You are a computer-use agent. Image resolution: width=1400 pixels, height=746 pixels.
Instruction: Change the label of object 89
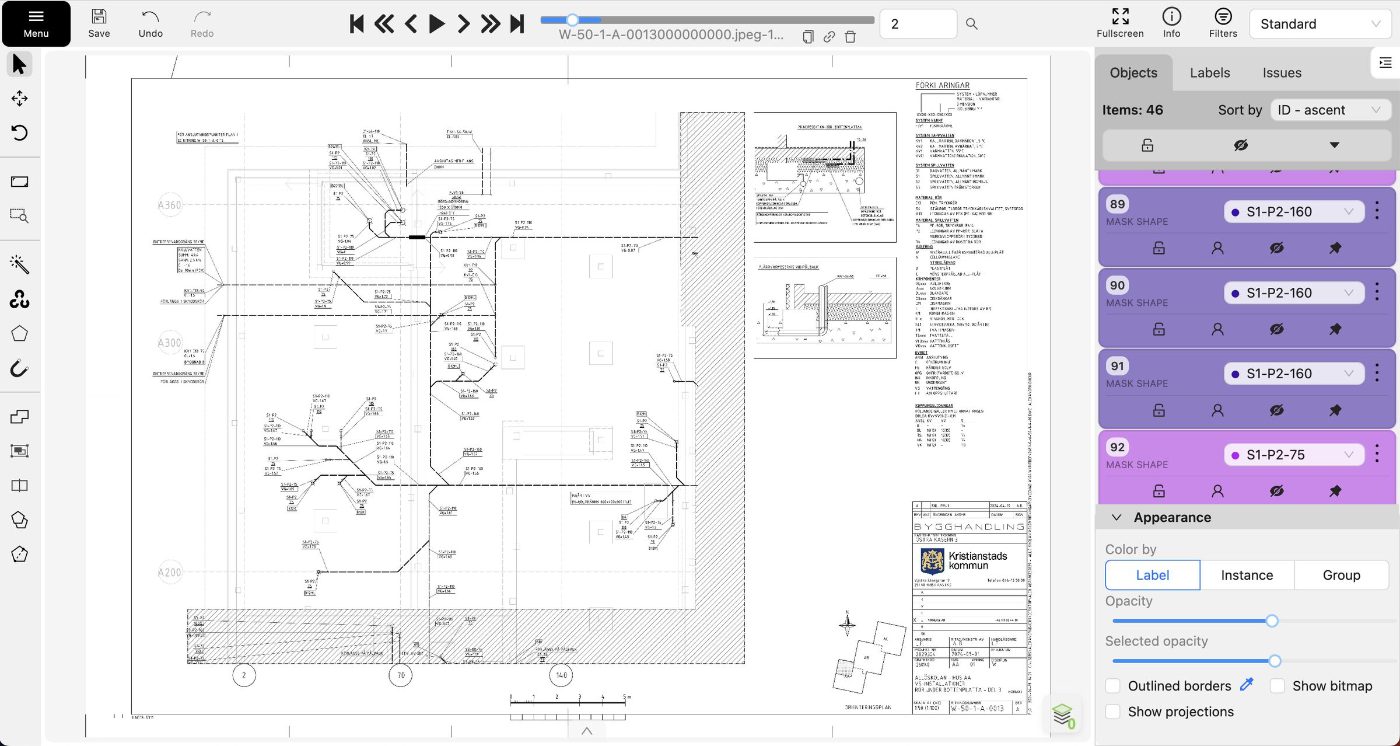[x=1294, y=212]
